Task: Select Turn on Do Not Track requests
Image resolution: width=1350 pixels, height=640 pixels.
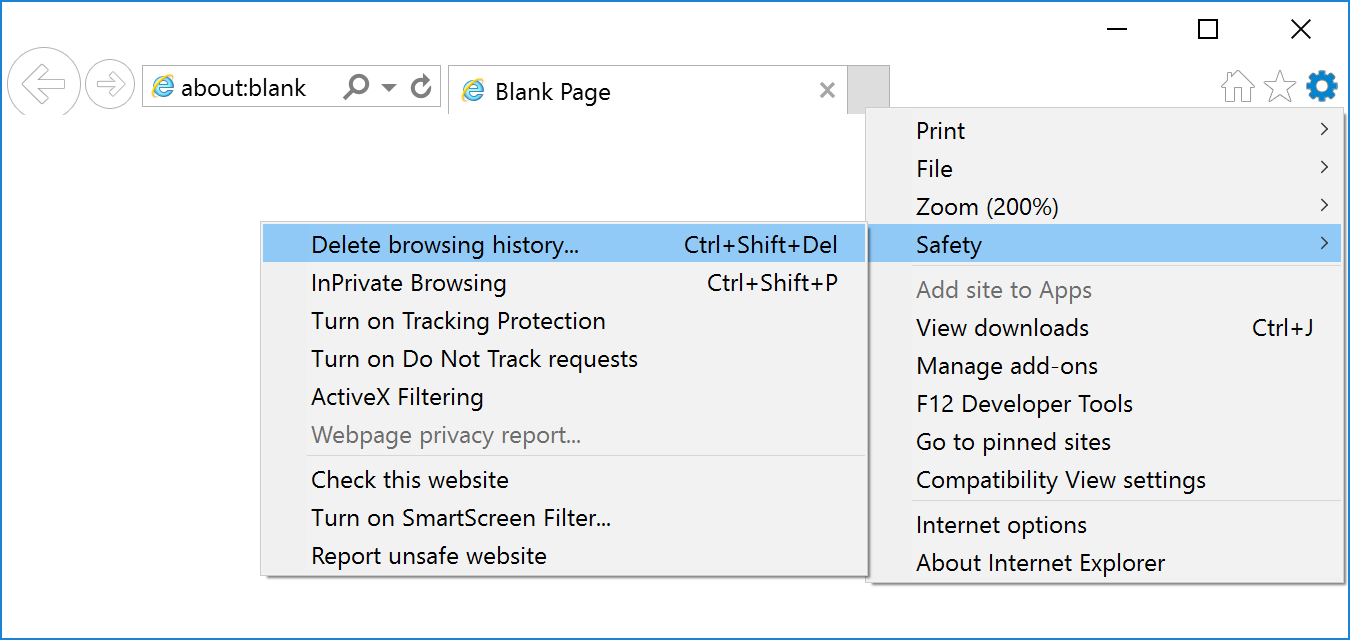Action: click(564, 359)
